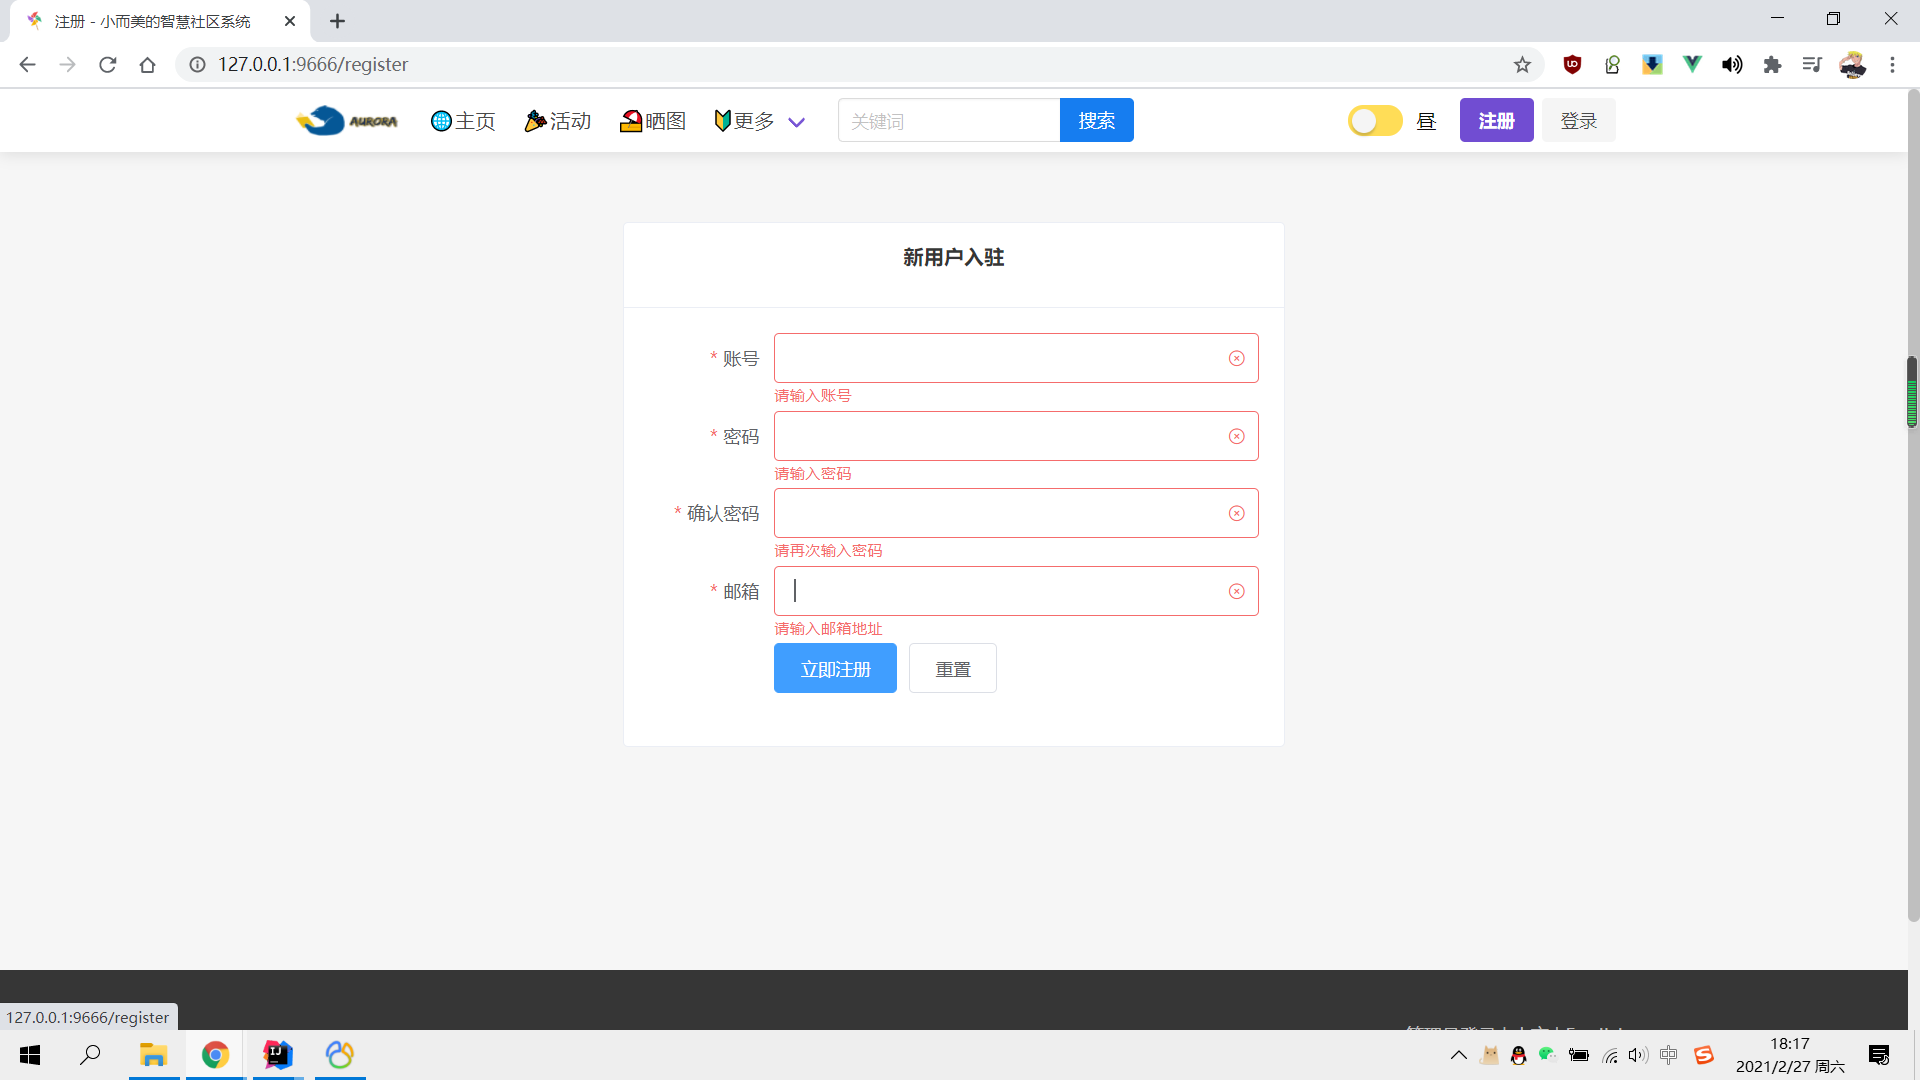Clear the 账号 field with its X icon
This screenshot has width=1920, height=1080.
[x=1236, y=358]
